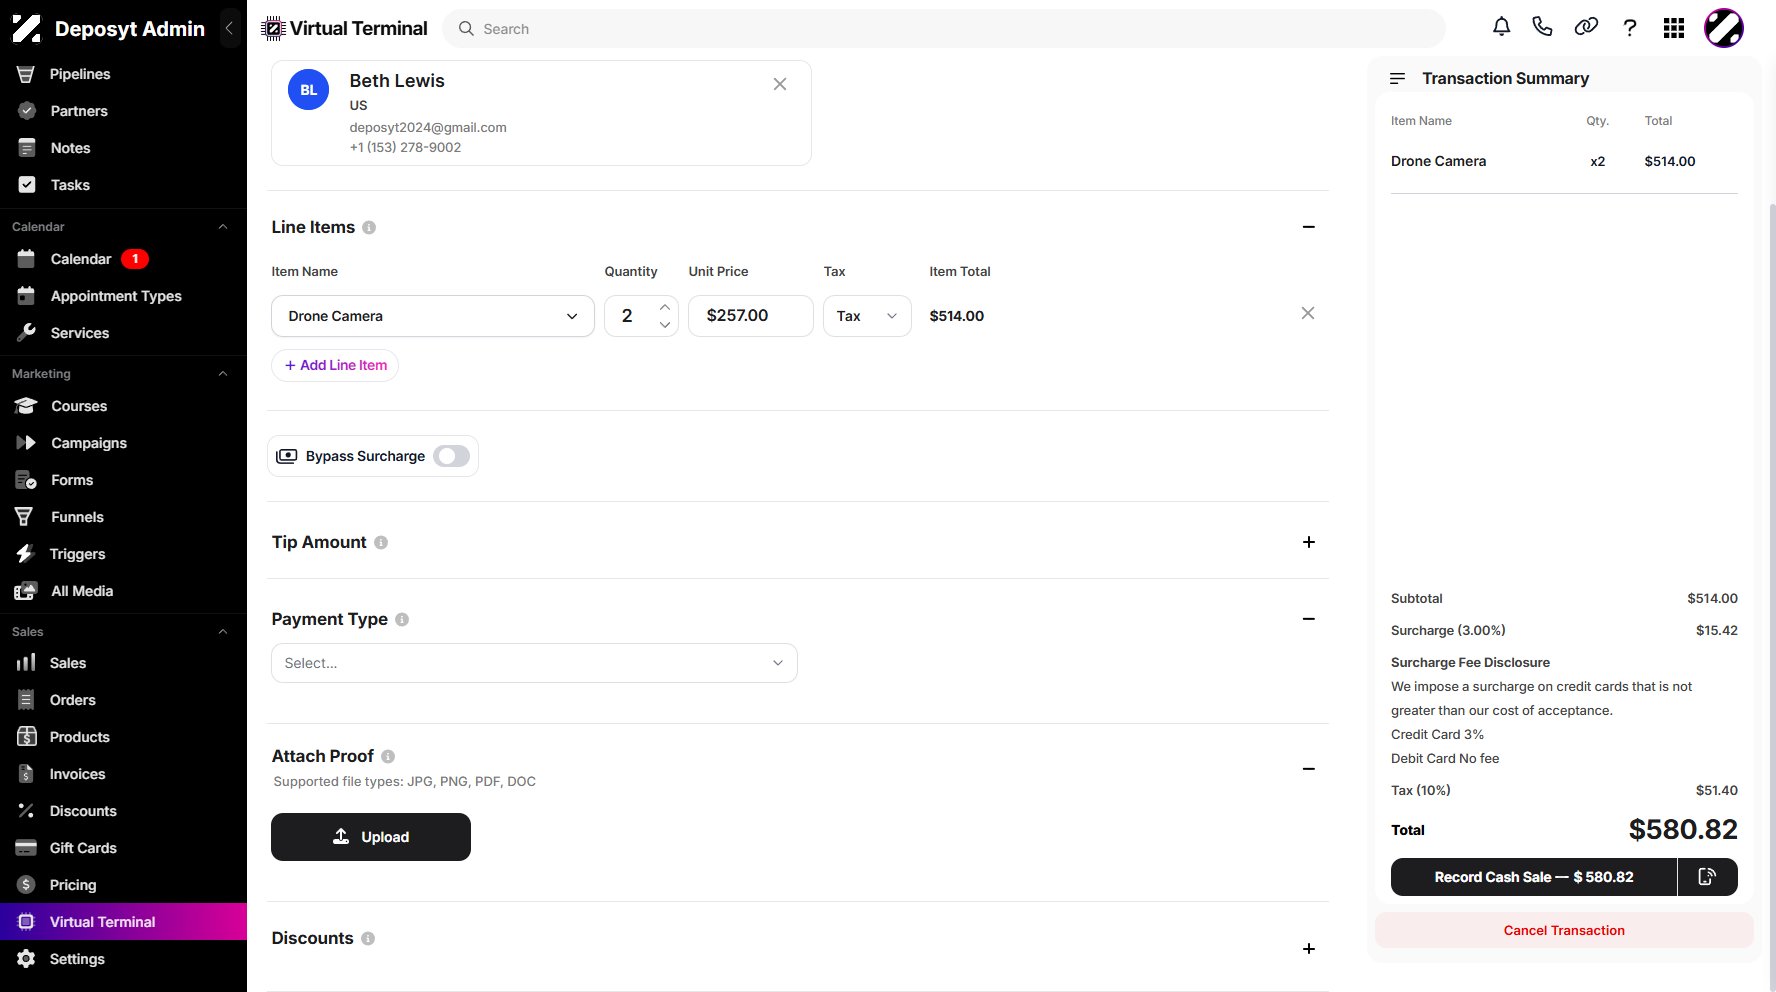Collapse the Line Items section

pyautogui.click(x=1309, y=227)
